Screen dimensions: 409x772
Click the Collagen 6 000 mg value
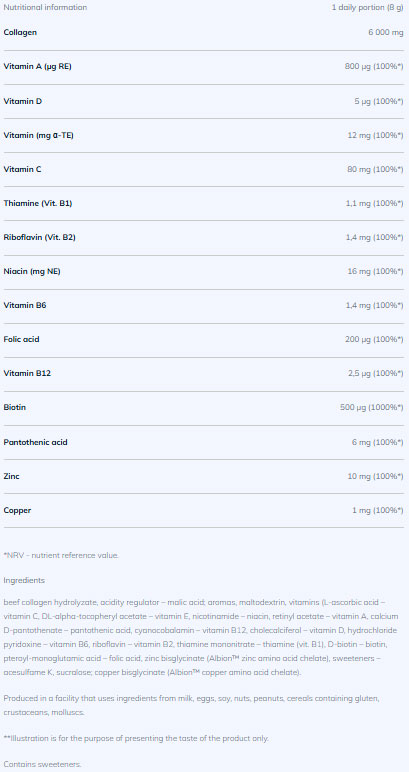click(x=385, y=32)
